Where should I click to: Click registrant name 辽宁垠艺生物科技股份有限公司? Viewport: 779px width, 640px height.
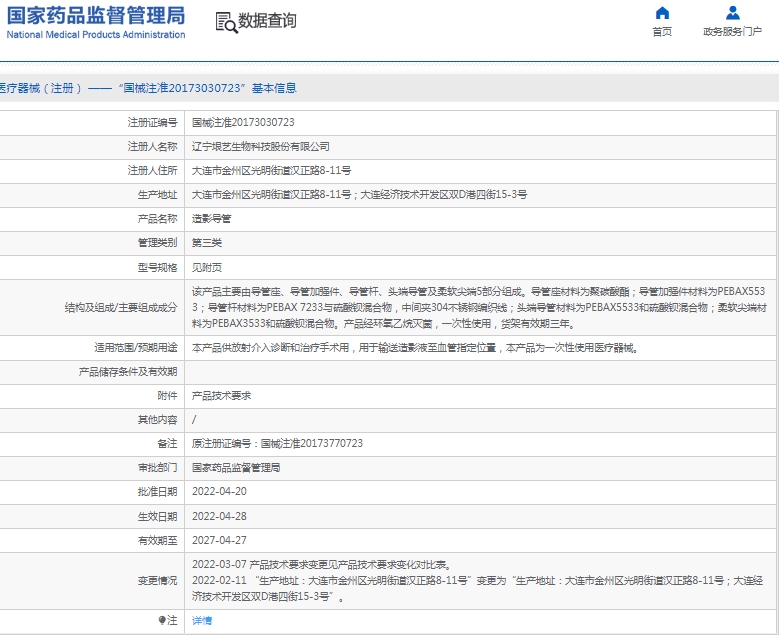(x=261, y=147)
